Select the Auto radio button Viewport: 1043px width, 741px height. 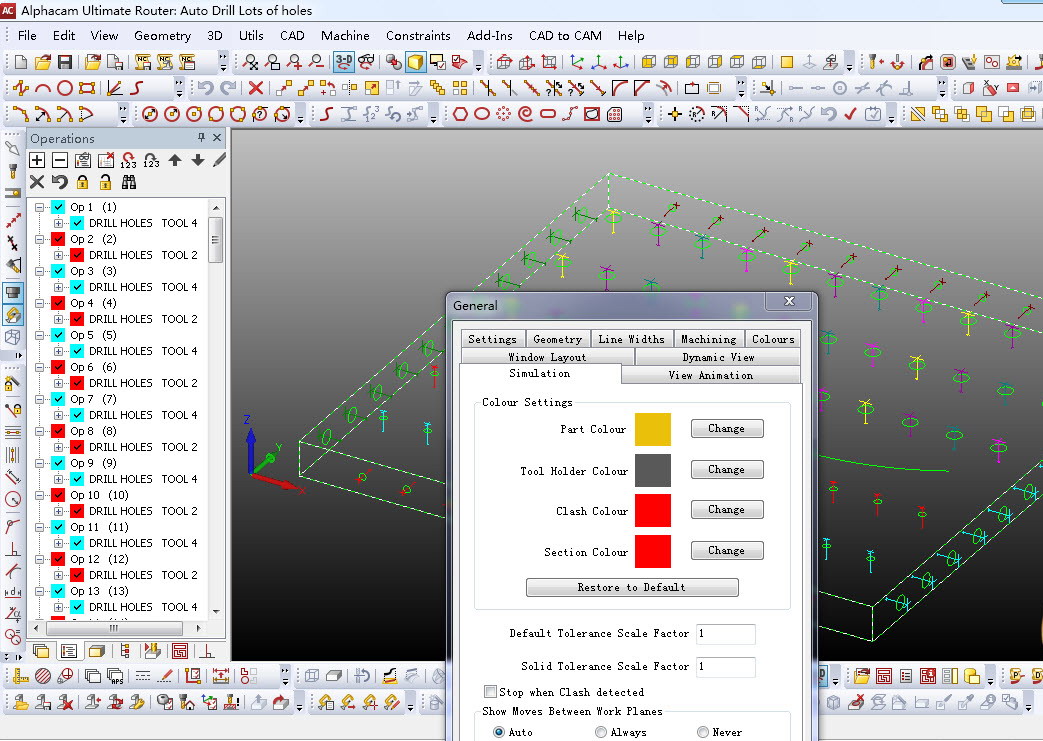click(499, 732)
